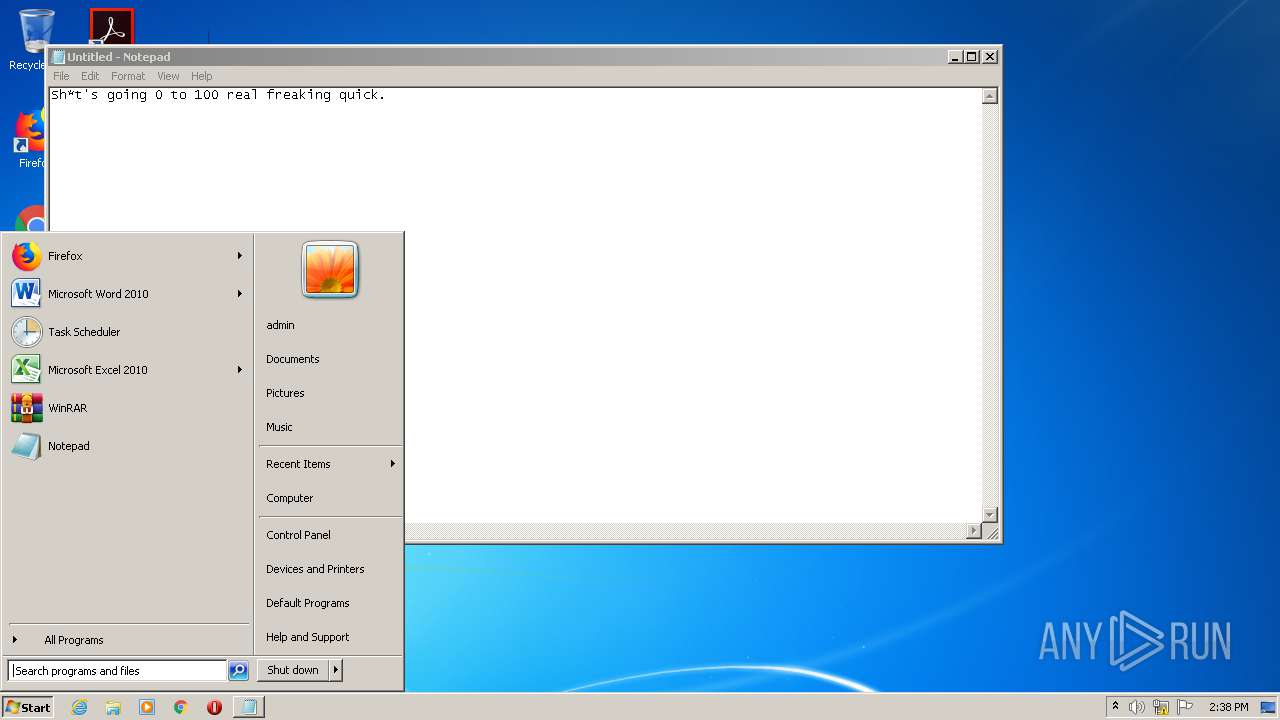Launch Microsoft Excel 2010 from Start menu

[127, 370]
